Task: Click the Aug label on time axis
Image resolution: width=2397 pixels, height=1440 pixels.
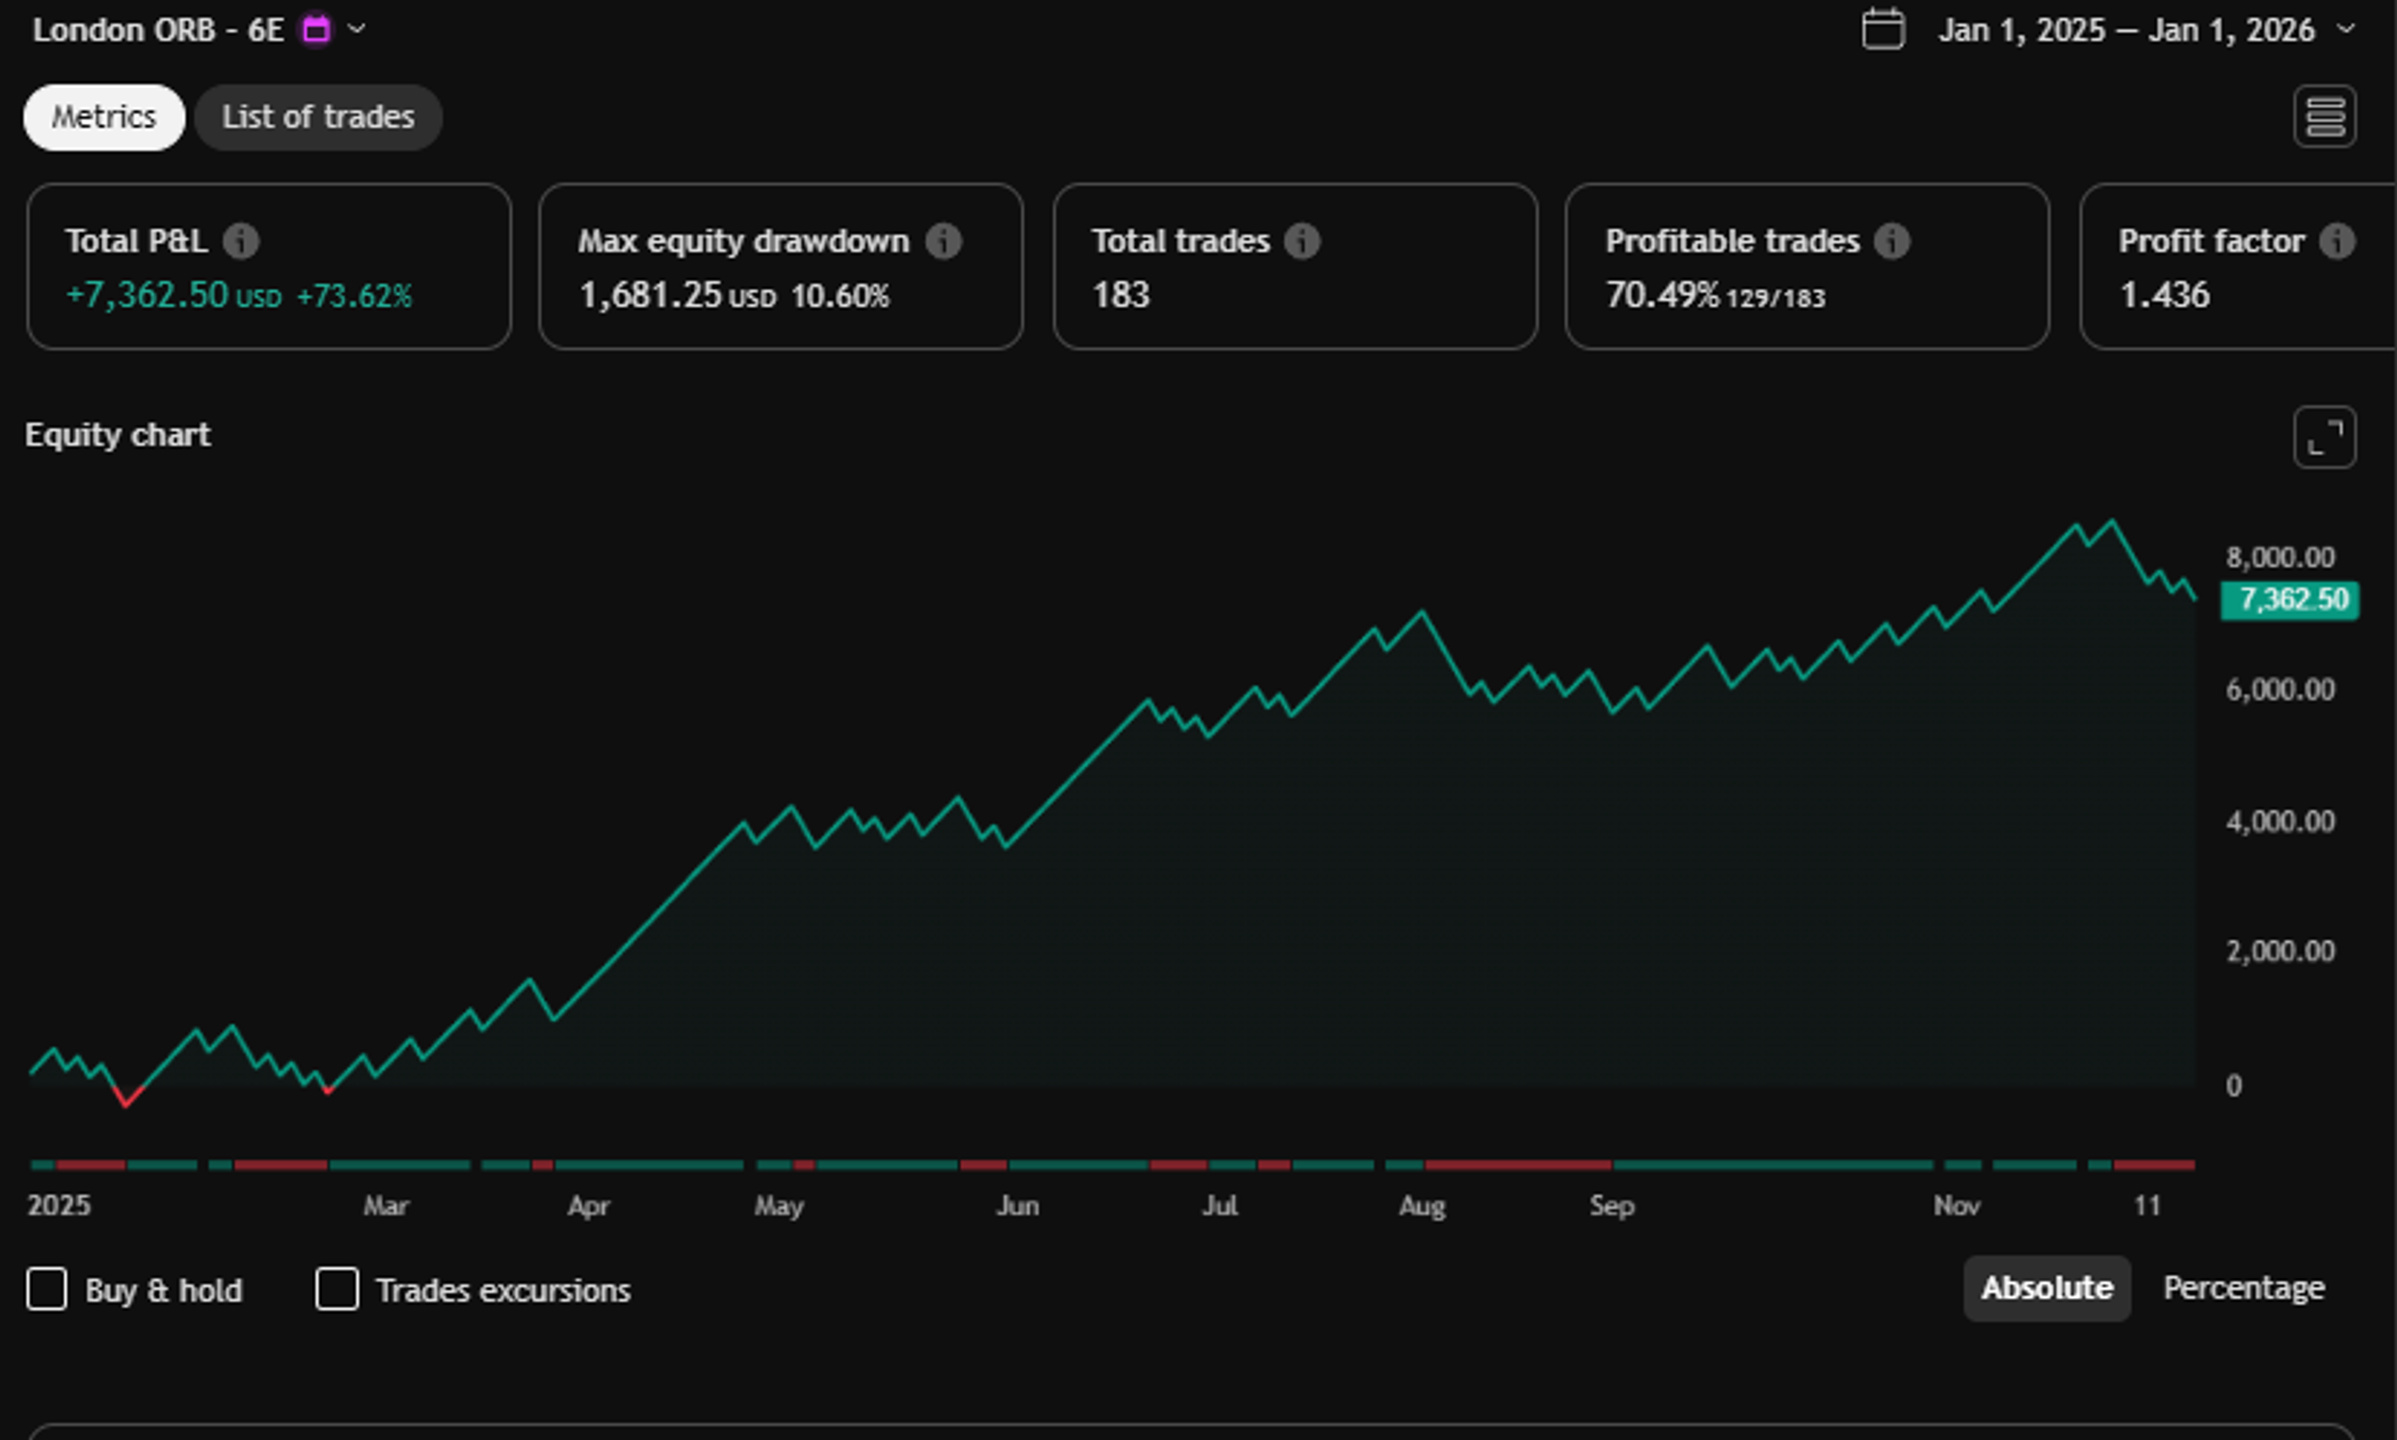Action: [x=1421, y=1206]
